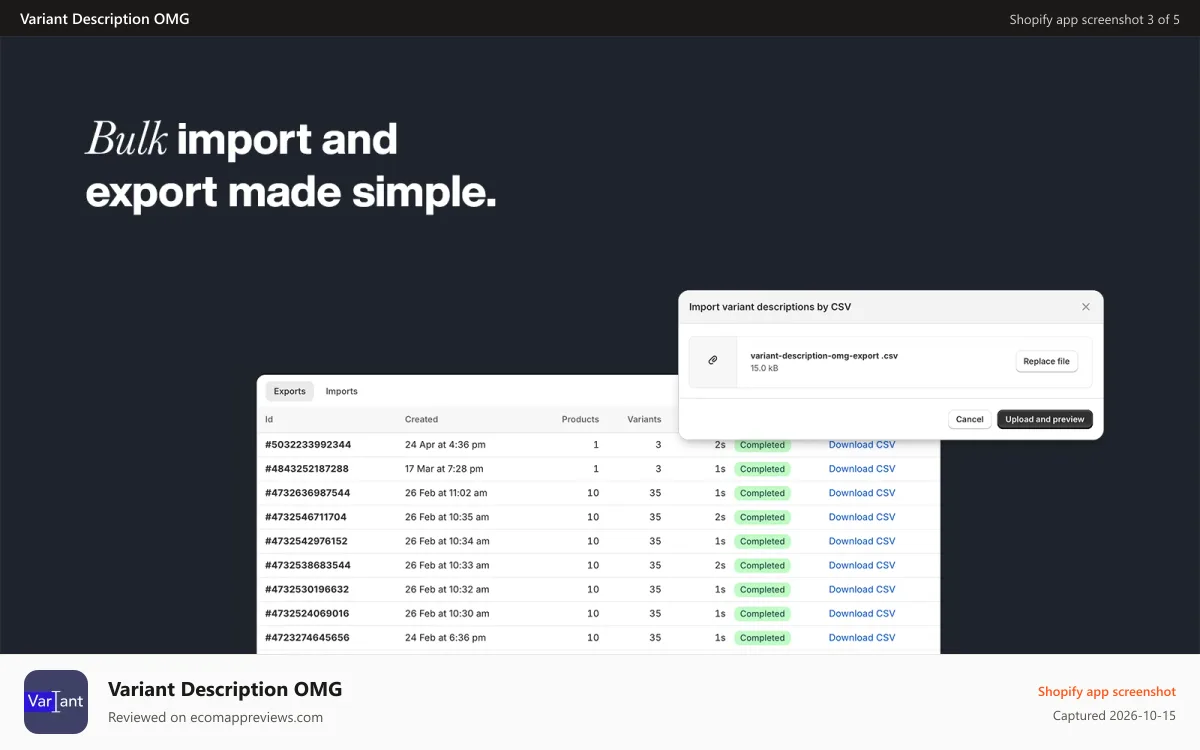
Task: Click the paperclip attachment icon in import dialog
Action: [x=713, y=360]
